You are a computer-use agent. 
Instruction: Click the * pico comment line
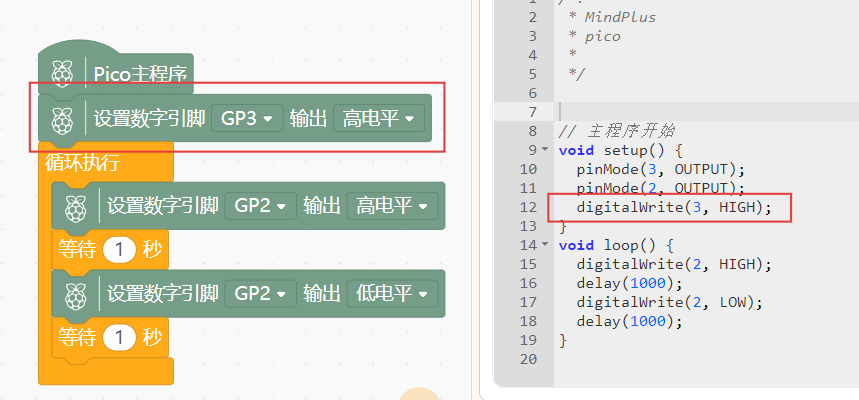[594, 36]
